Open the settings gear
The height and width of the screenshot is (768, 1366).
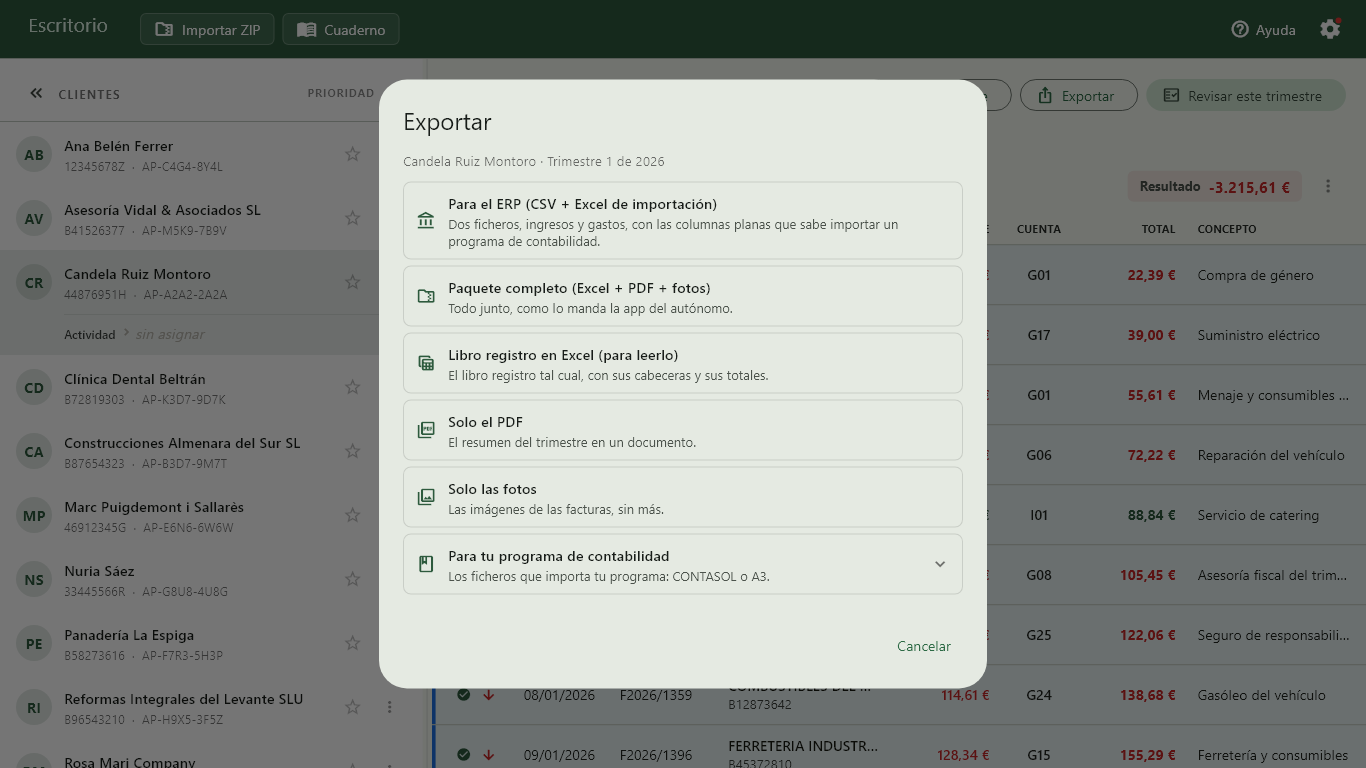click(x=1330, y=29)
